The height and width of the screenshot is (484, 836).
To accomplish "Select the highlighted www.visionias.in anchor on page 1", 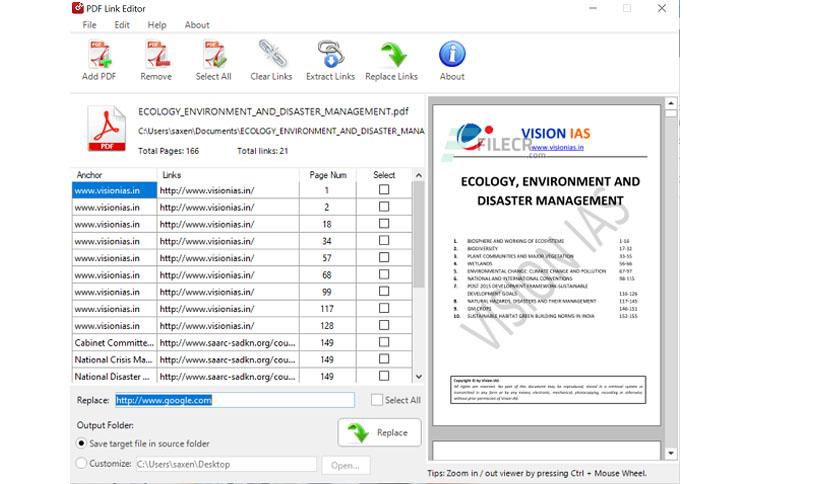I will 114,190.
